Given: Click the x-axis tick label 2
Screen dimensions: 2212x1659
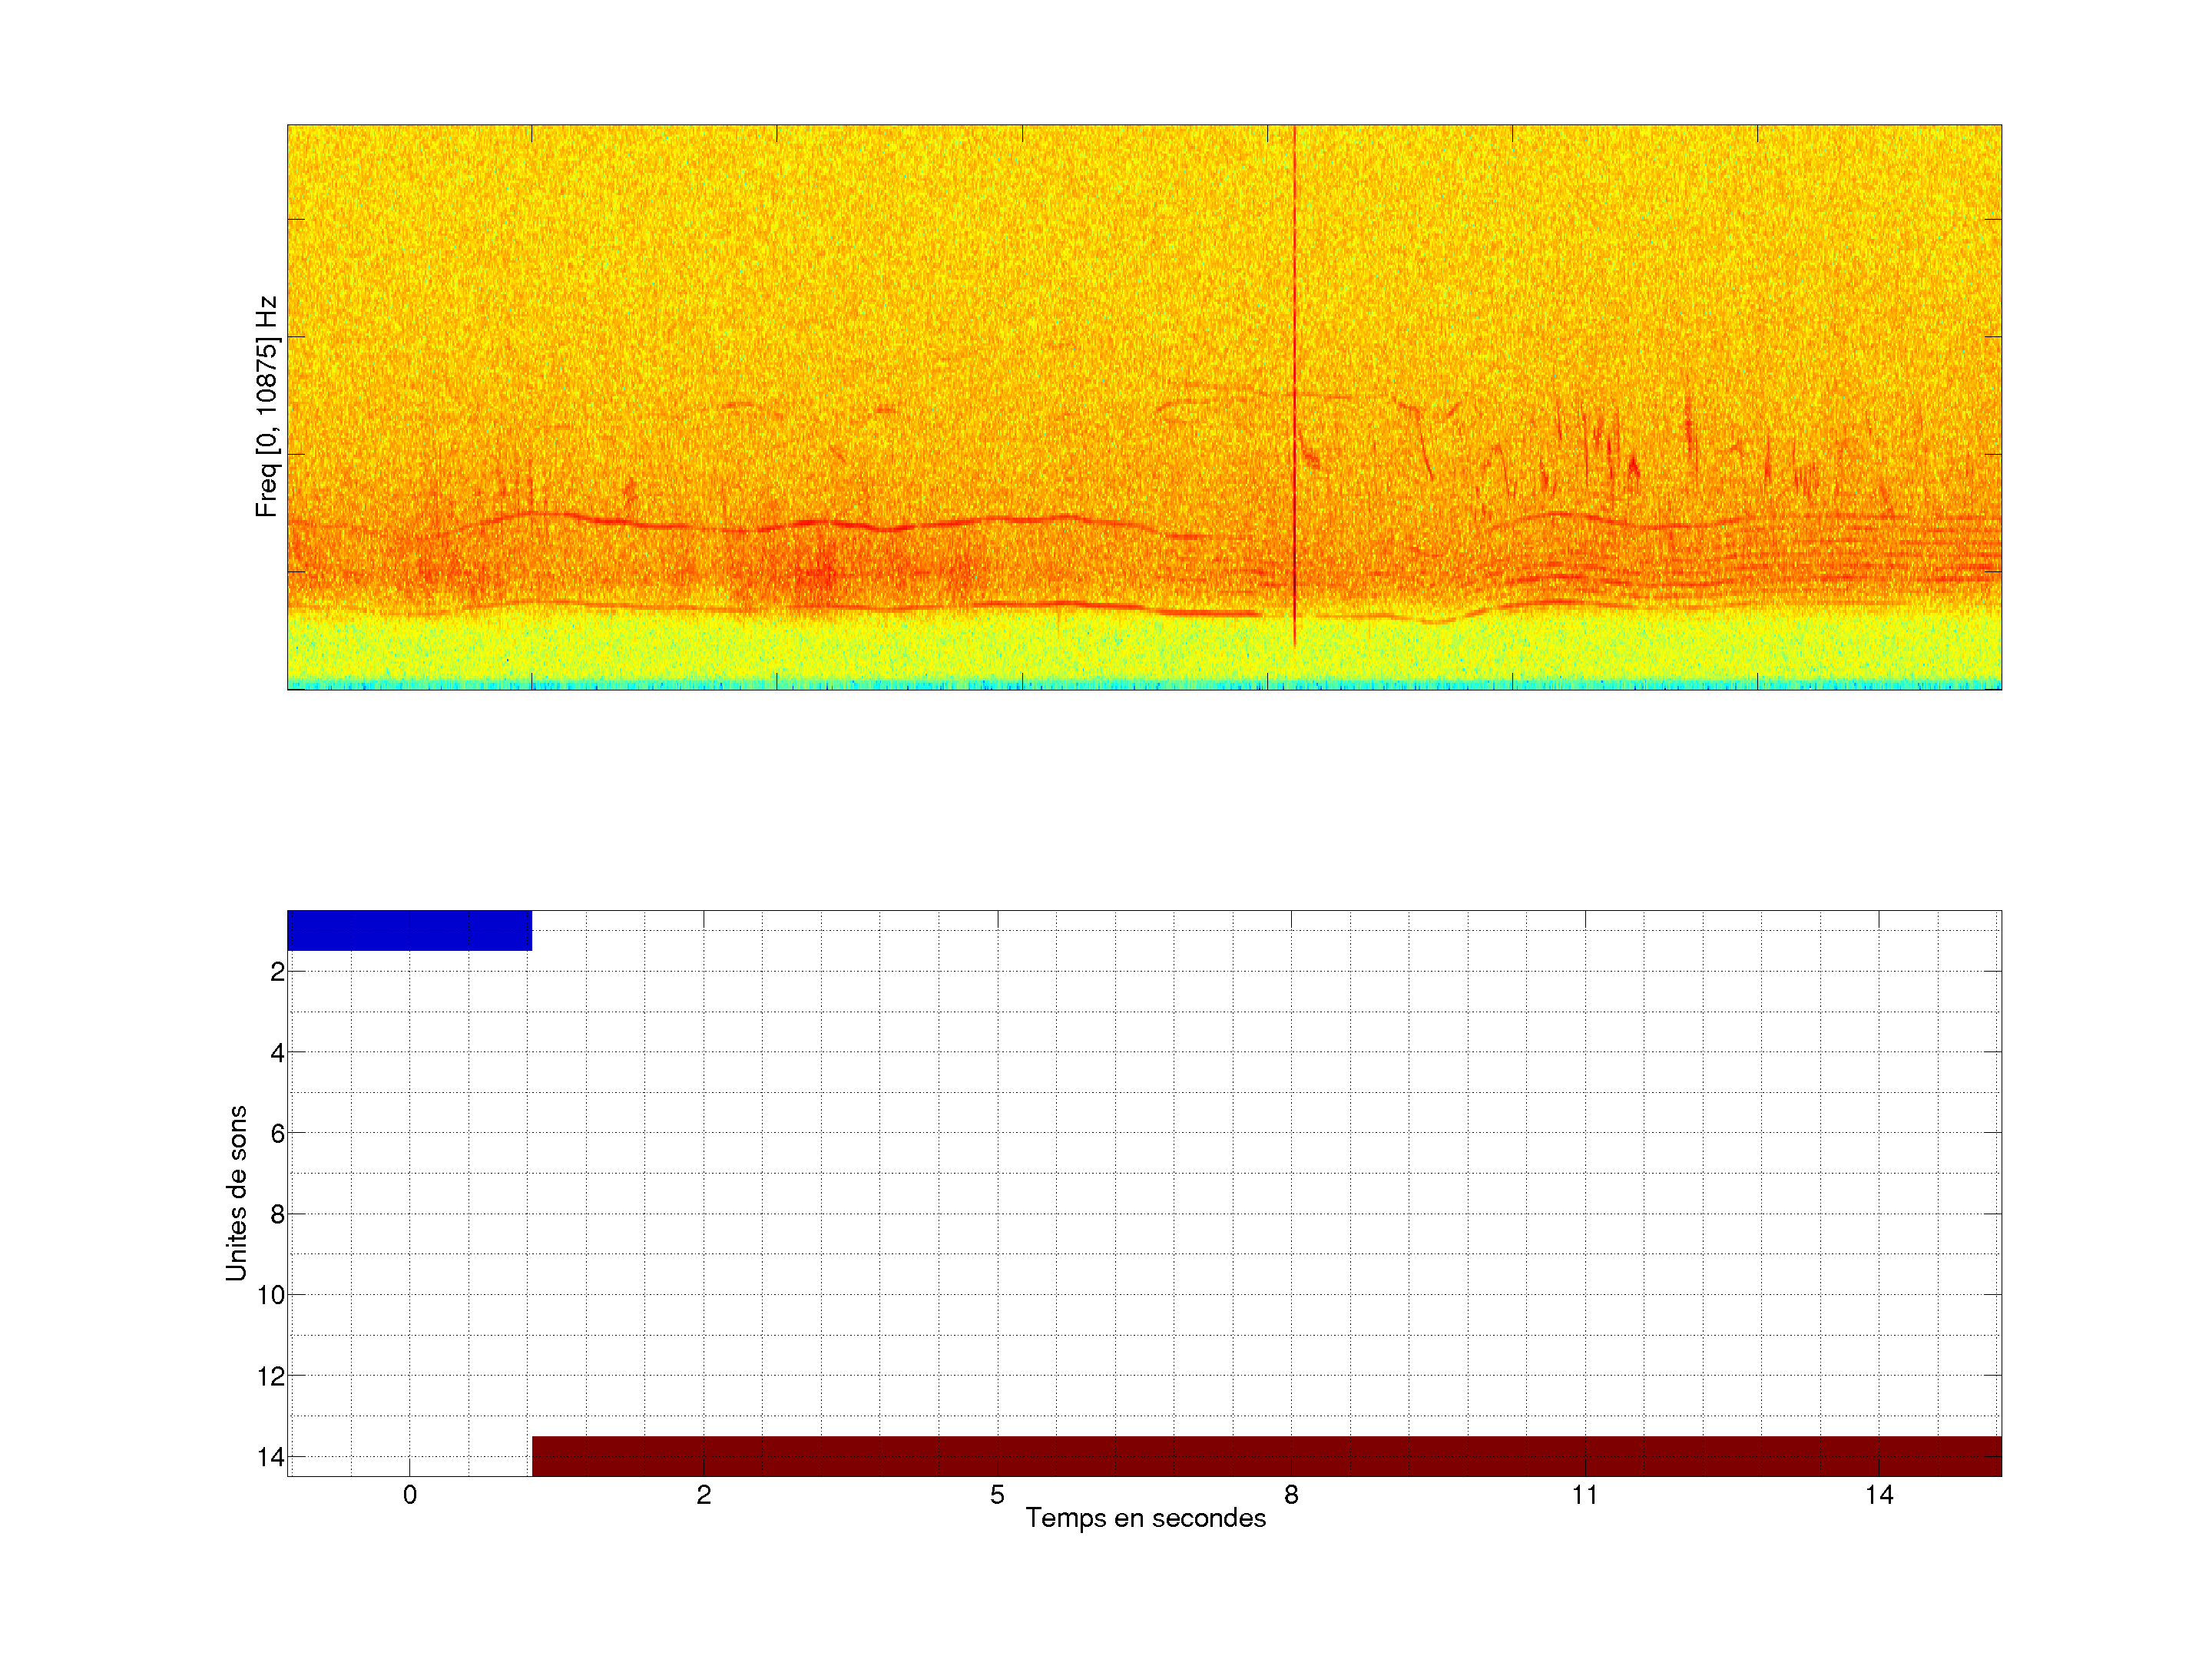Looking at the screenshot, I should [x=704, y=1495].
